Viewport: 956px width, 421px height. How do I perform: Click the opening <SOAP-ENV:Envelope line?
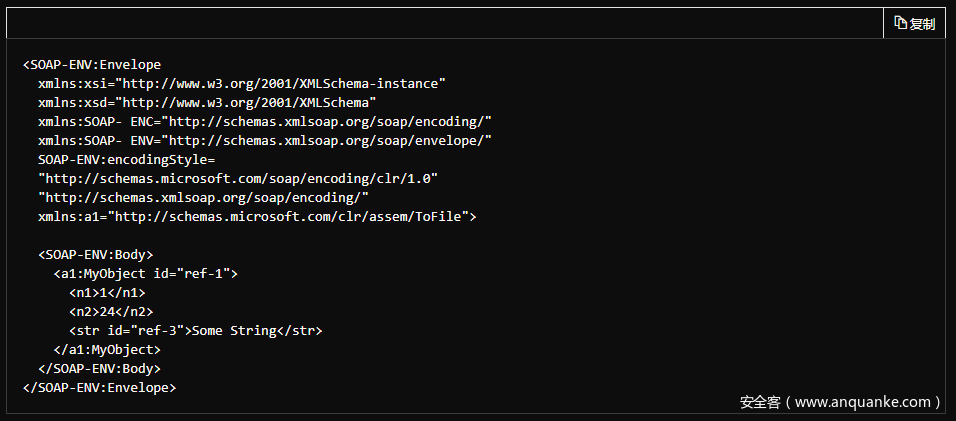tap(92, 65)
